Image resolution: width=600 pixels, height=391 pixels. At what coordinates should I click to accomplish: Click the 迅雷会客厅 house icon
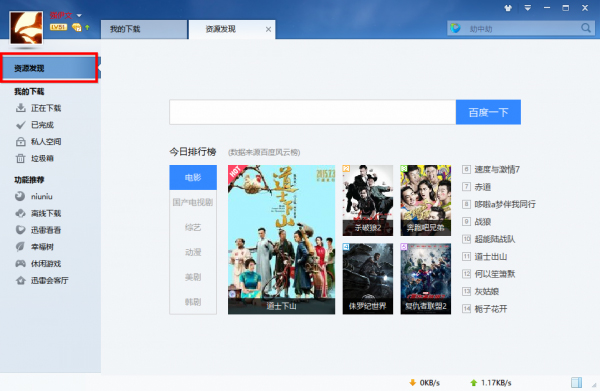pyautogui.click(x=20, y=280)
